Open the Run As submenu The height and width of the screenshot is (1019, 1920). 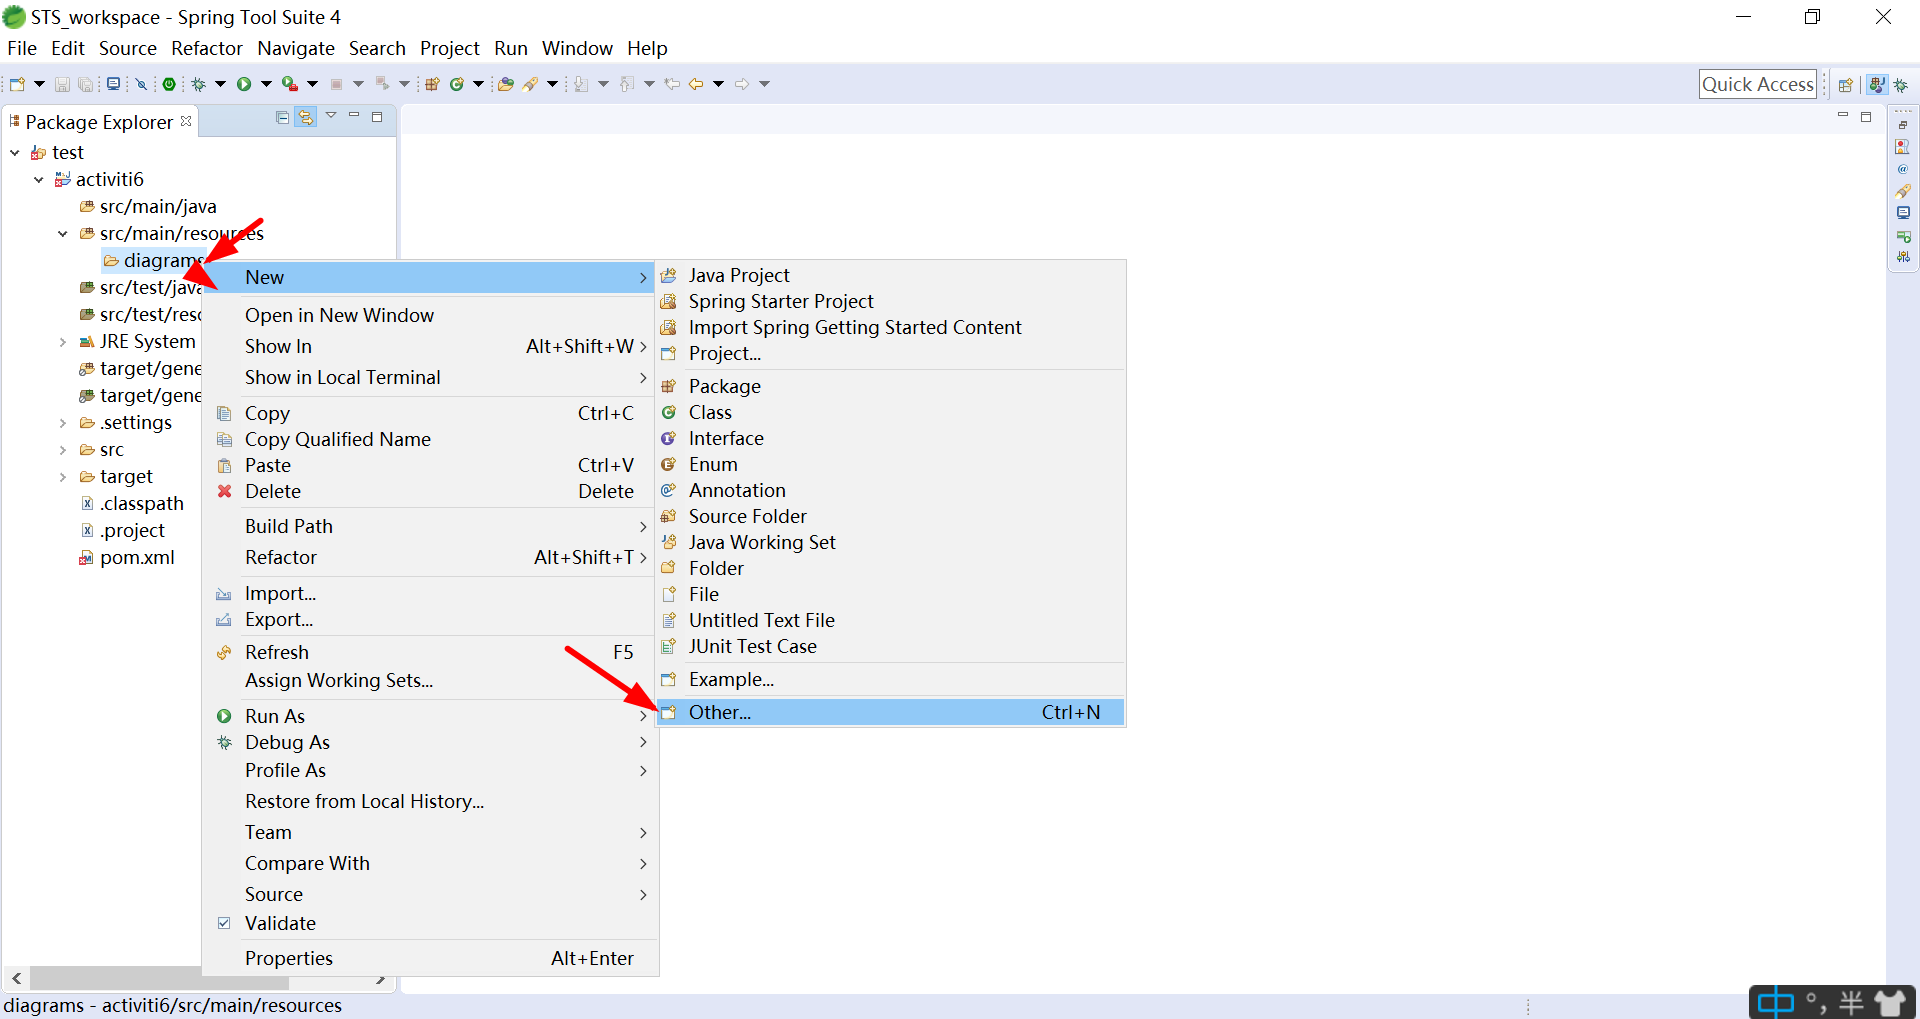click(431, 716)
